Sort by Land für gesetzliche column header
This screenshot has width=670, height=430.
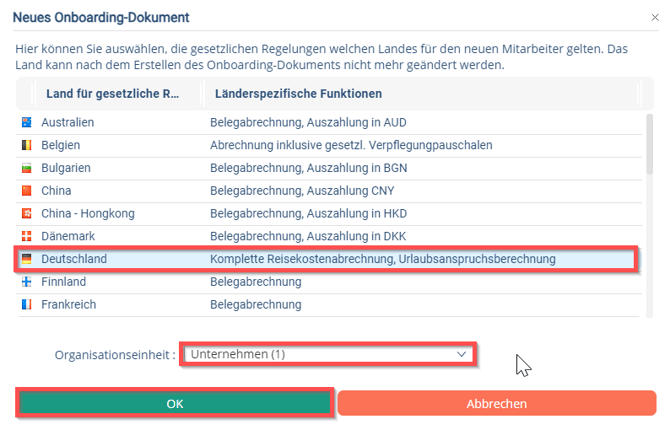(112, 94)
